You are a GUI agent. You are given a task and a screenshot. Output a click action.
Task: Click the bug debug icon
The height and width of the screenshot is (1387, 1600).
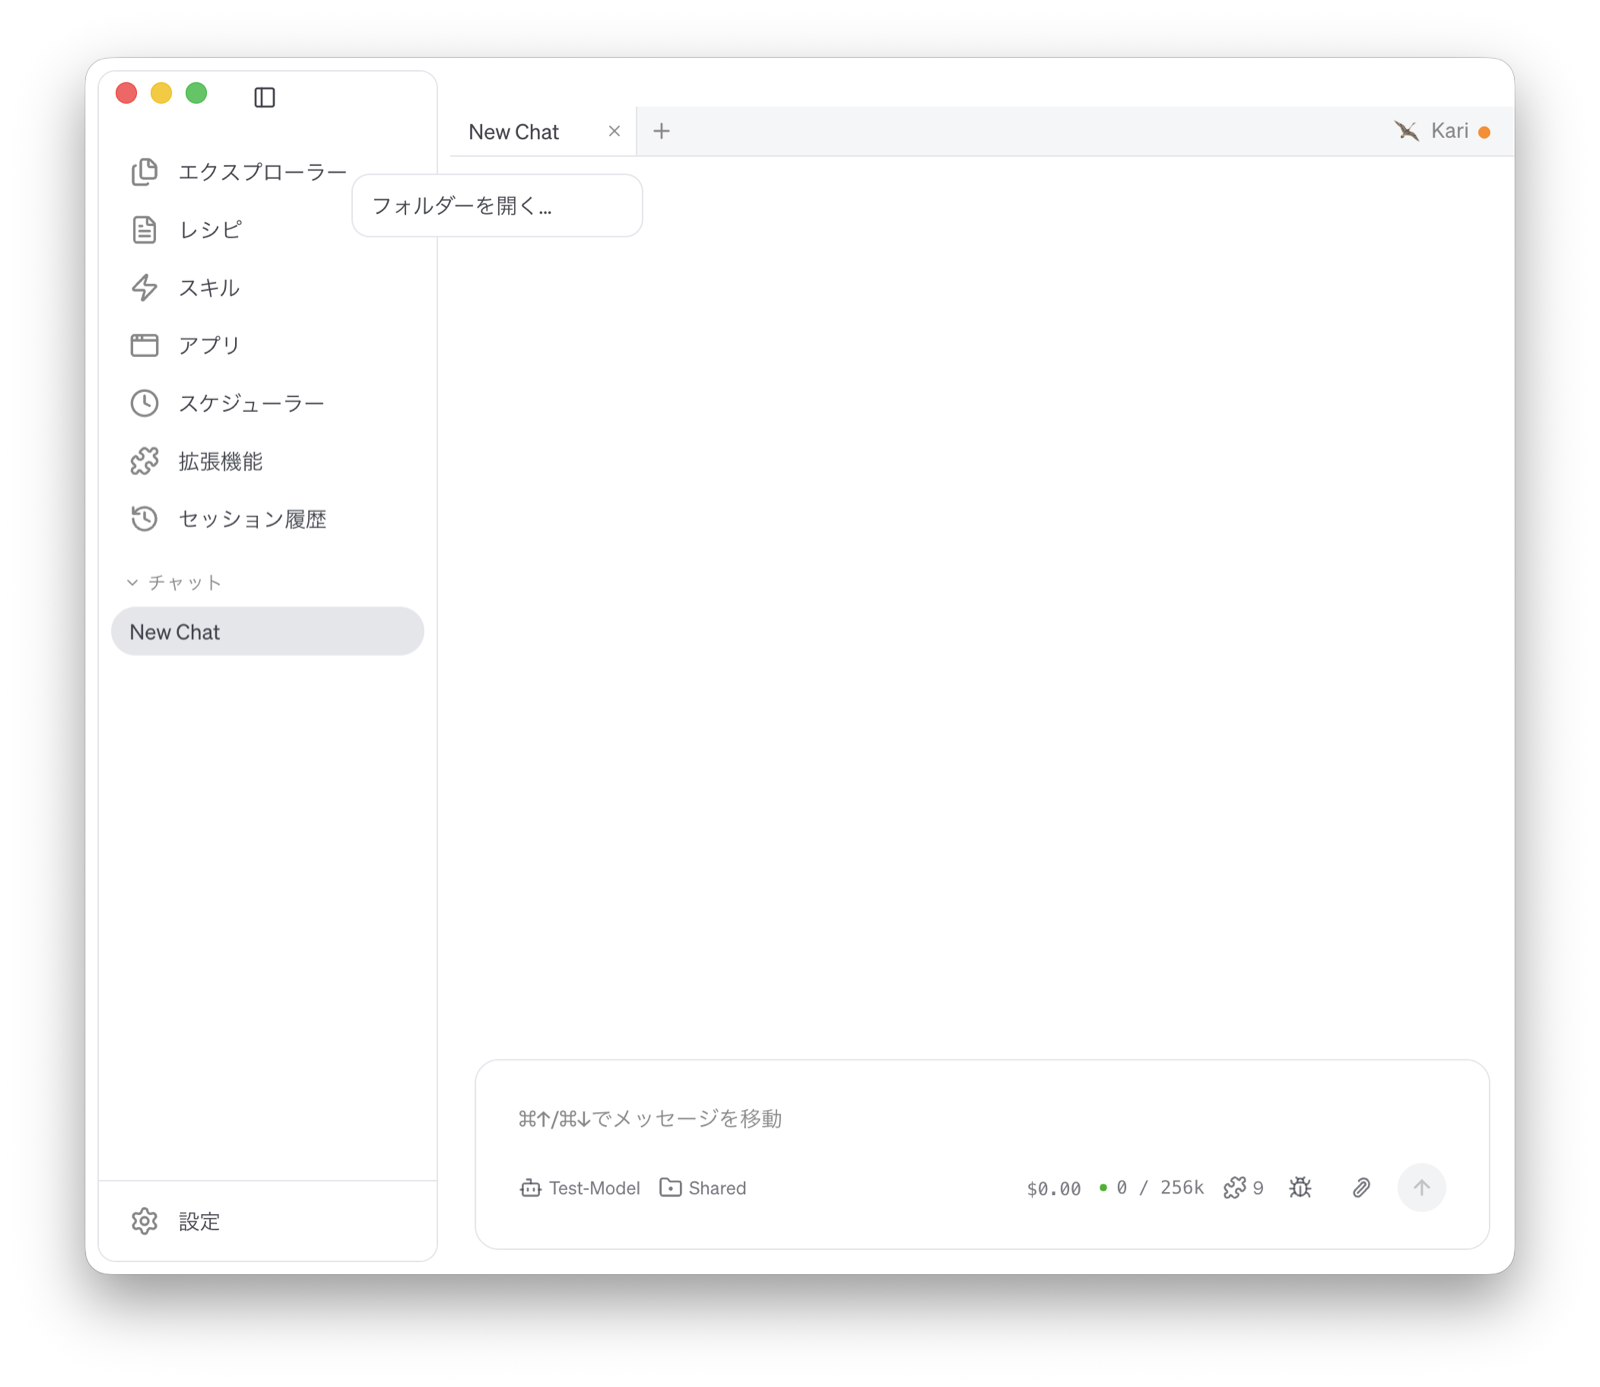(x=1300, y=1187)
